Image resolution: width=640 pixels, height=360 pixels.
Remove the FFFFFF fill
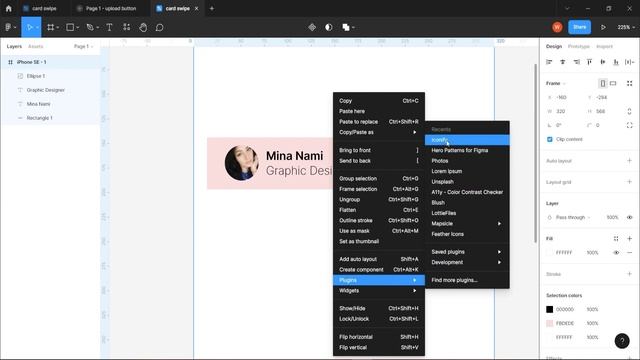pyautogui.click(x=629, y=253)
